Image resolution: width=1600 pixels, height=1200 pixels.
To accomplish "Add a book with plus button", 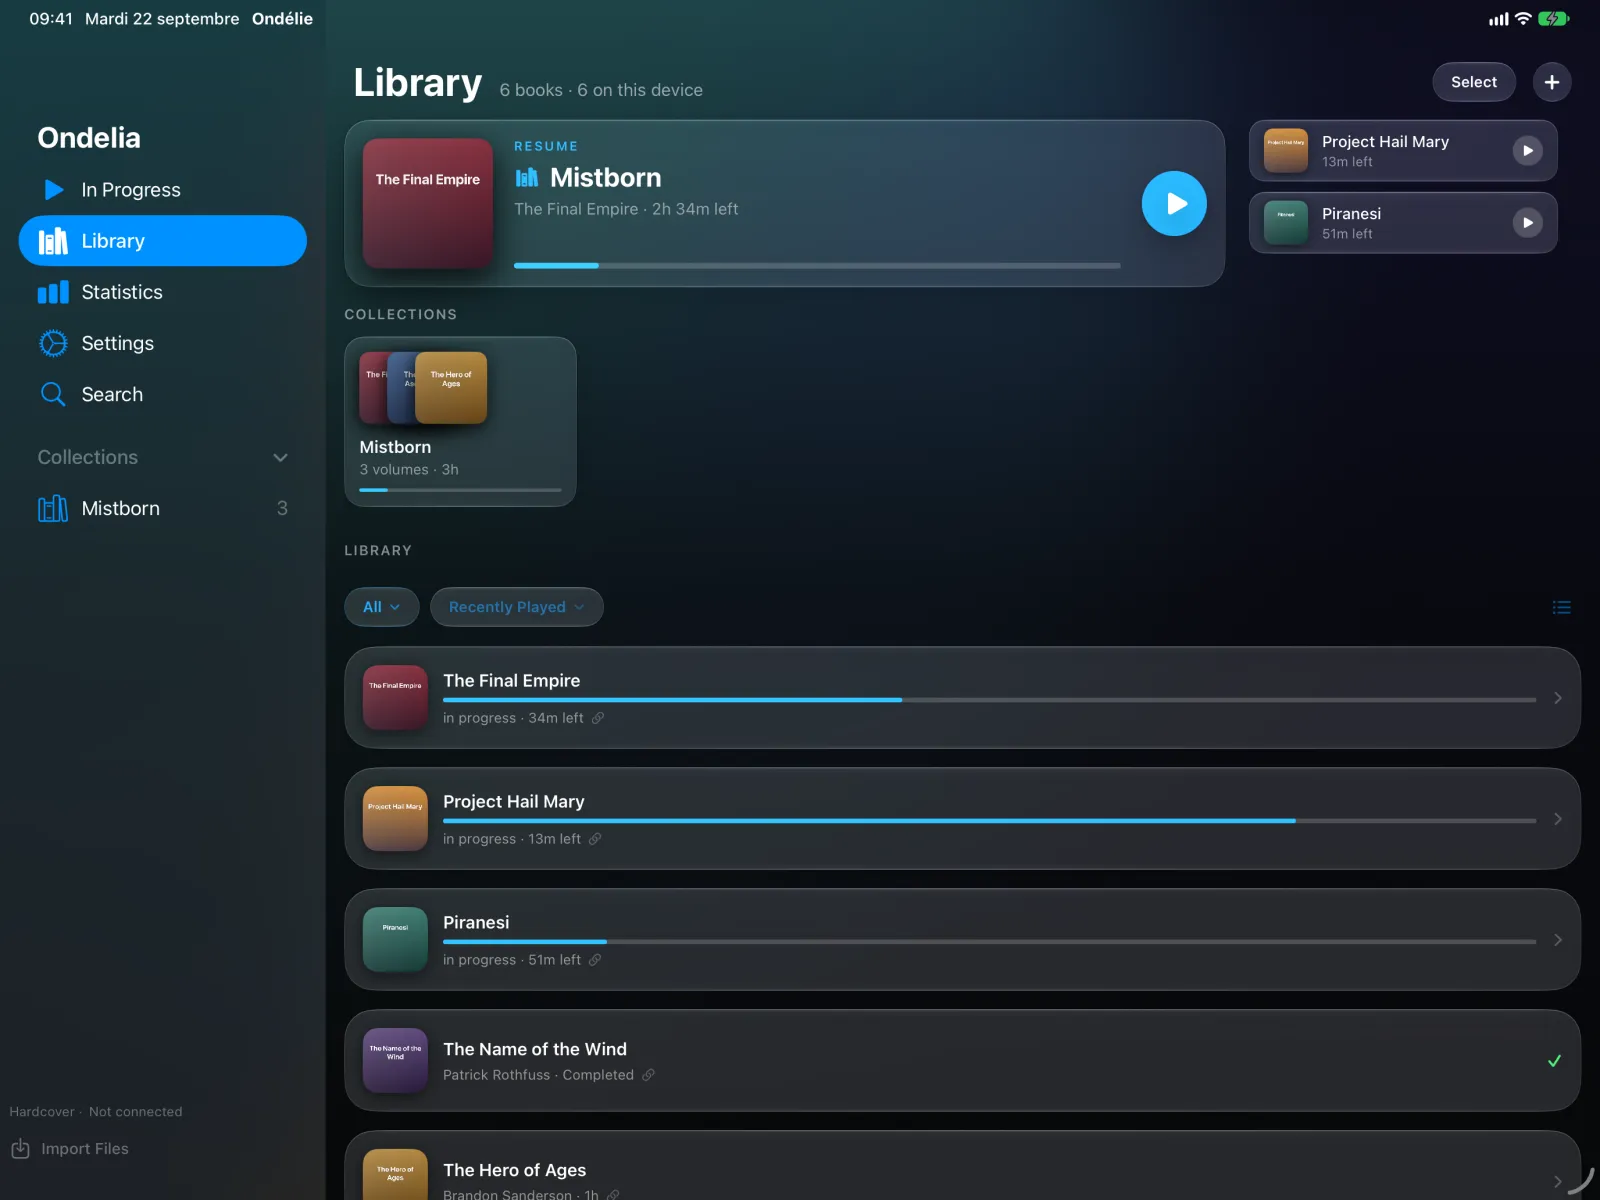I will (x=1552, y=82).
